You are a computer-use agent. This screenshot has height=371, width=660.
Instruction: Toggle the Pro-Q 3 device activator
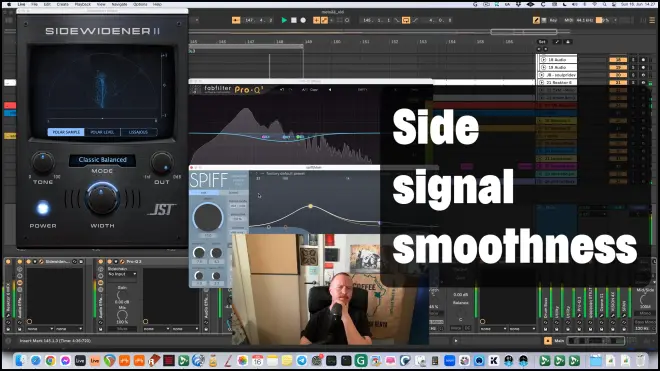pyautogui.click(x=109, y=262)
